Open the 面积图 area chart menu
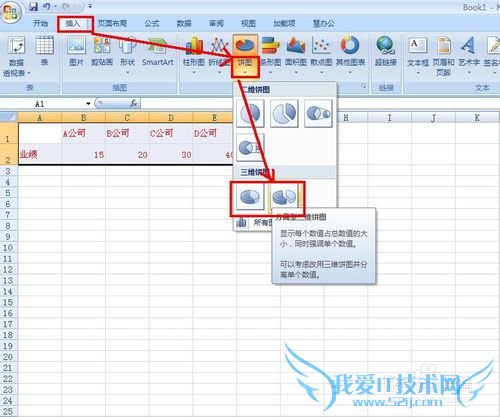The width and height of the screenshot is (500, 417). [296, 55]
